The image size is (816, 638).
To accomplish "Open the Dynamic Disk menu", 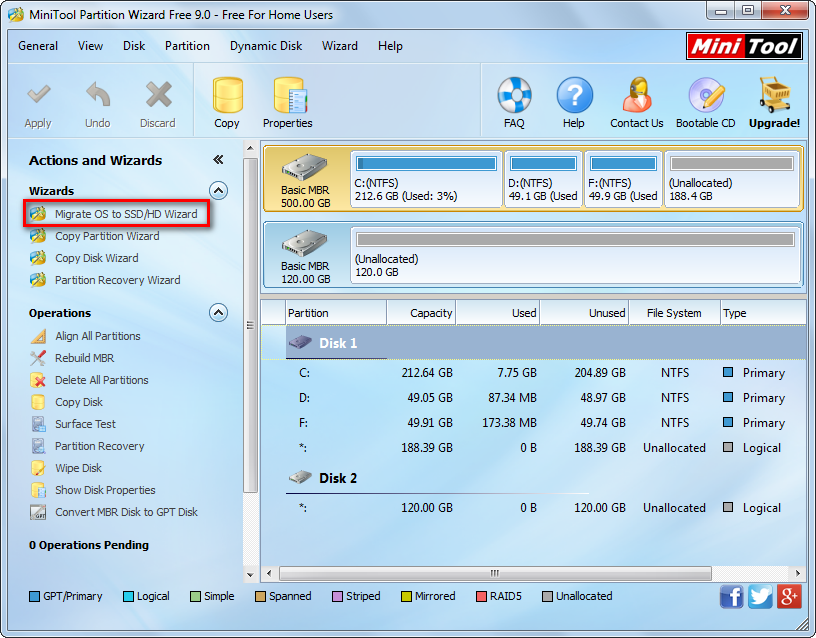I will pyautogui.click(x=266, y=46).
